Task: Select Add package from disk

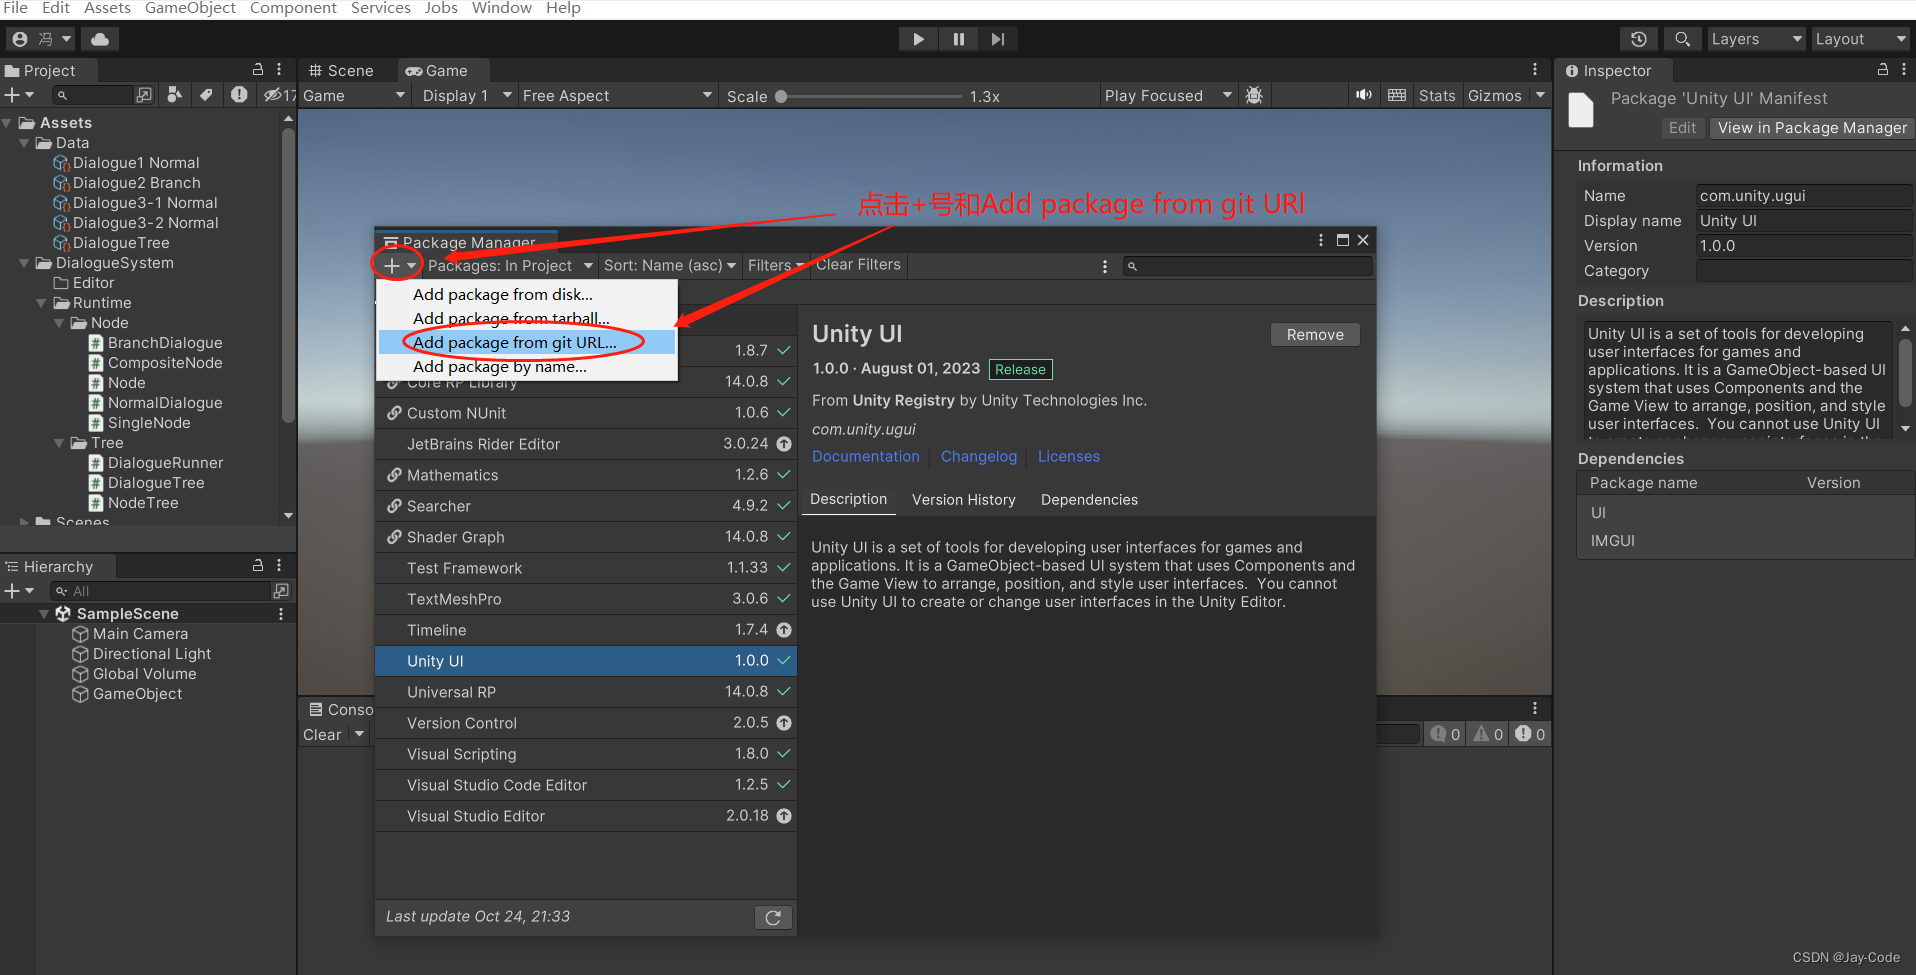Action: pyautogui.click(x=527, y=294)
